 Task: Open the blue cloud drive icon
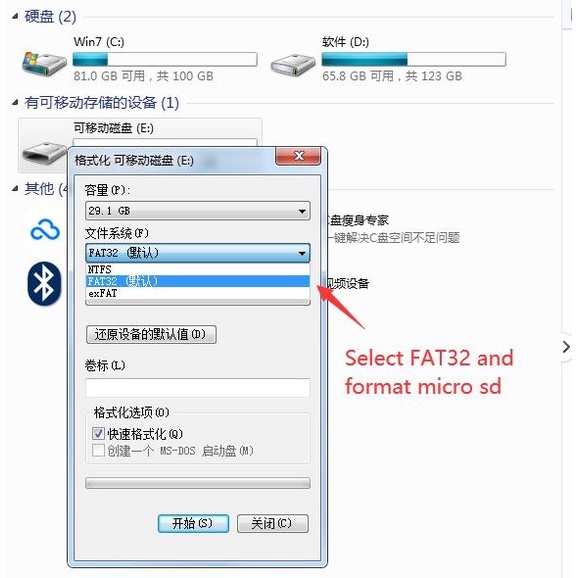[x=45, y=230]
